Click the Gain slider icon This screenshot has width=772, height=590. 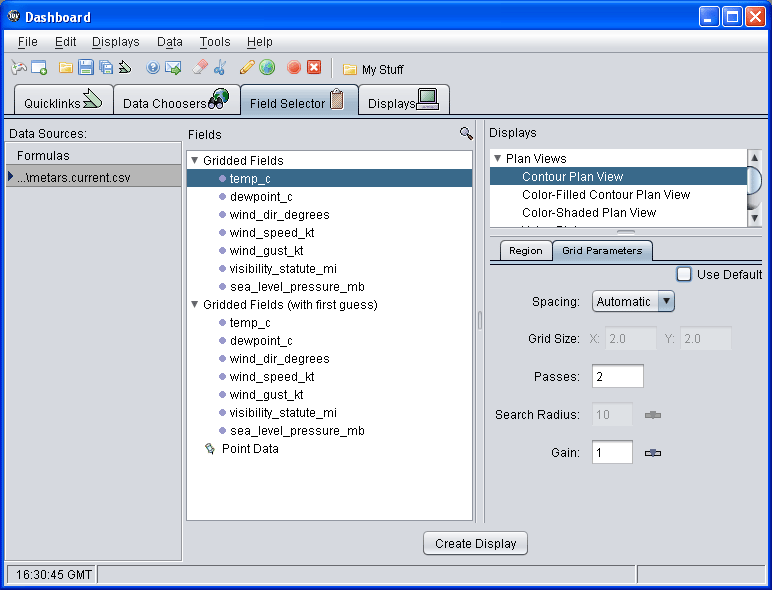(x=653, y=453)
